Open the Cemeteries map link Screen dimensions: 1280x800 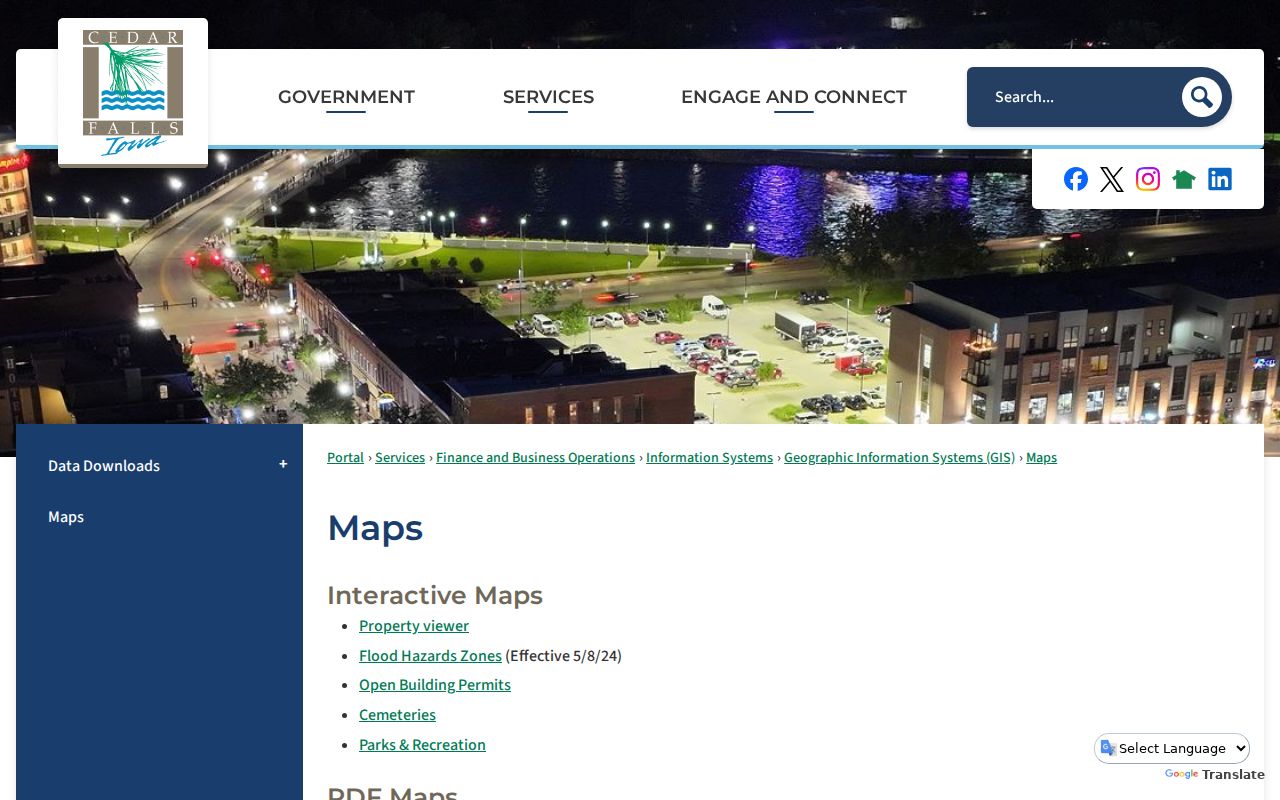click(397, 715)
